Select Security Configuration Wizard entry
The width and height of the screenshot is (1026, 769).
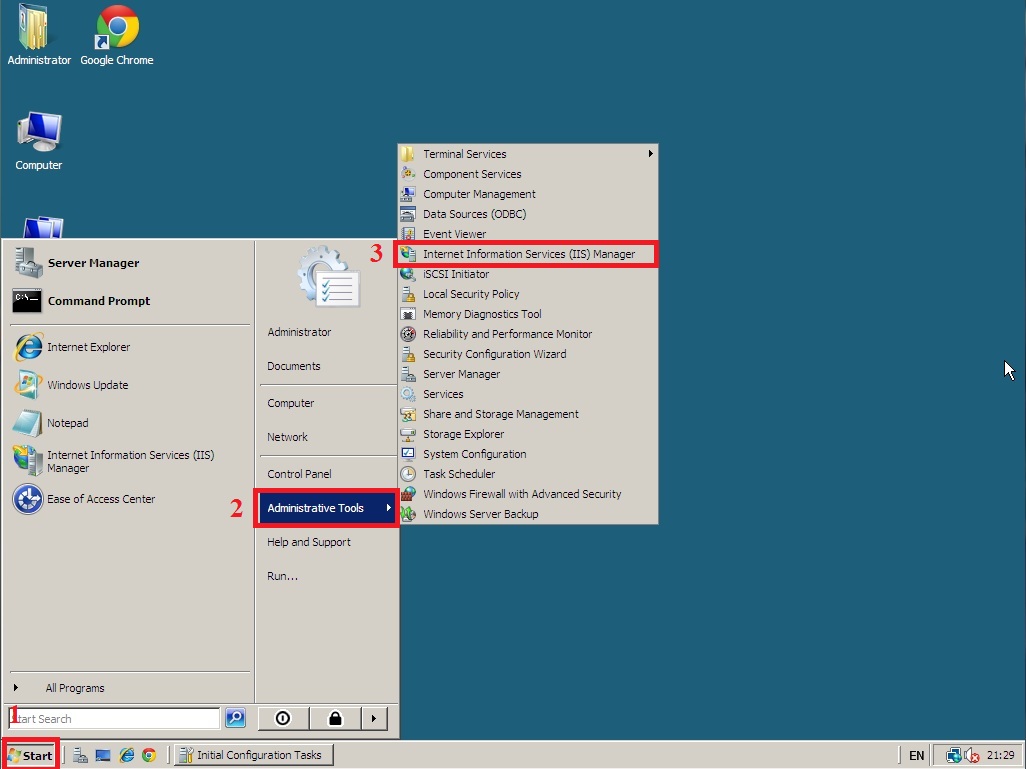tap(527, 353)
